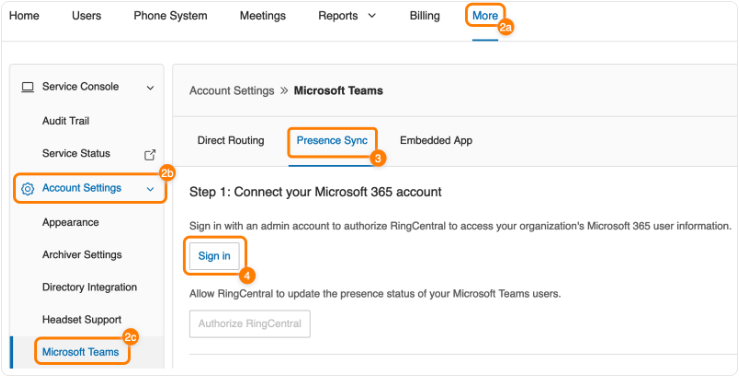Click the 'Sign in with an admin account' description
Screen dimensions: 739x378
[x=460, y=226]
